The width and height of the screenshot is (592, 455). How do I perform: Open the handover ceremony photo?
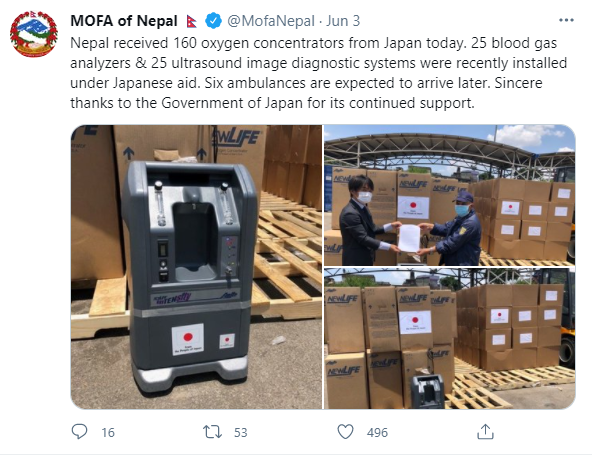450,195
